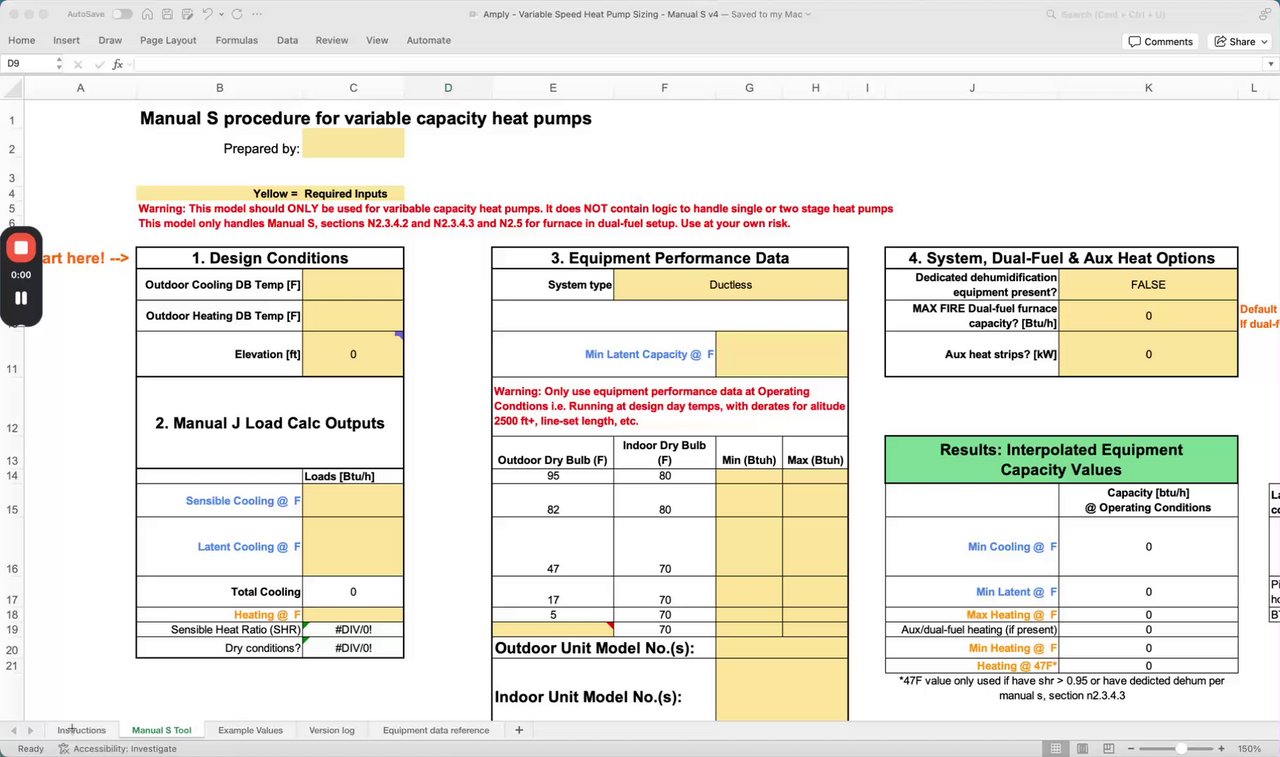Open the View ribbon tab
Image resolution: width=1280 pixels, height=757 pixels.
point(377,40)
